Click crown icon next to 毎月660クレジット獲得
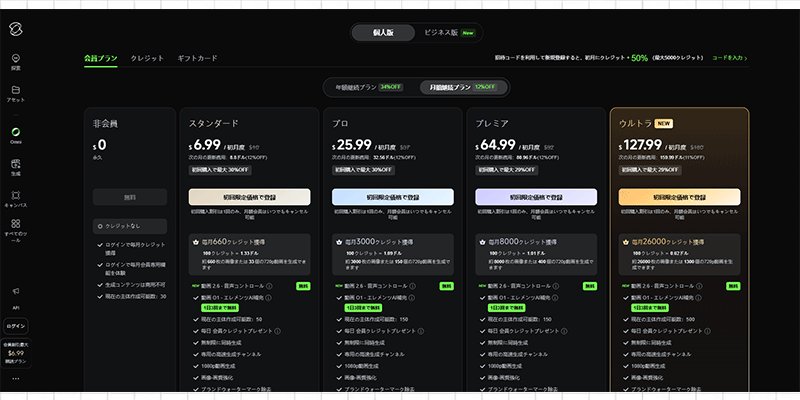 tap(195, 242)
